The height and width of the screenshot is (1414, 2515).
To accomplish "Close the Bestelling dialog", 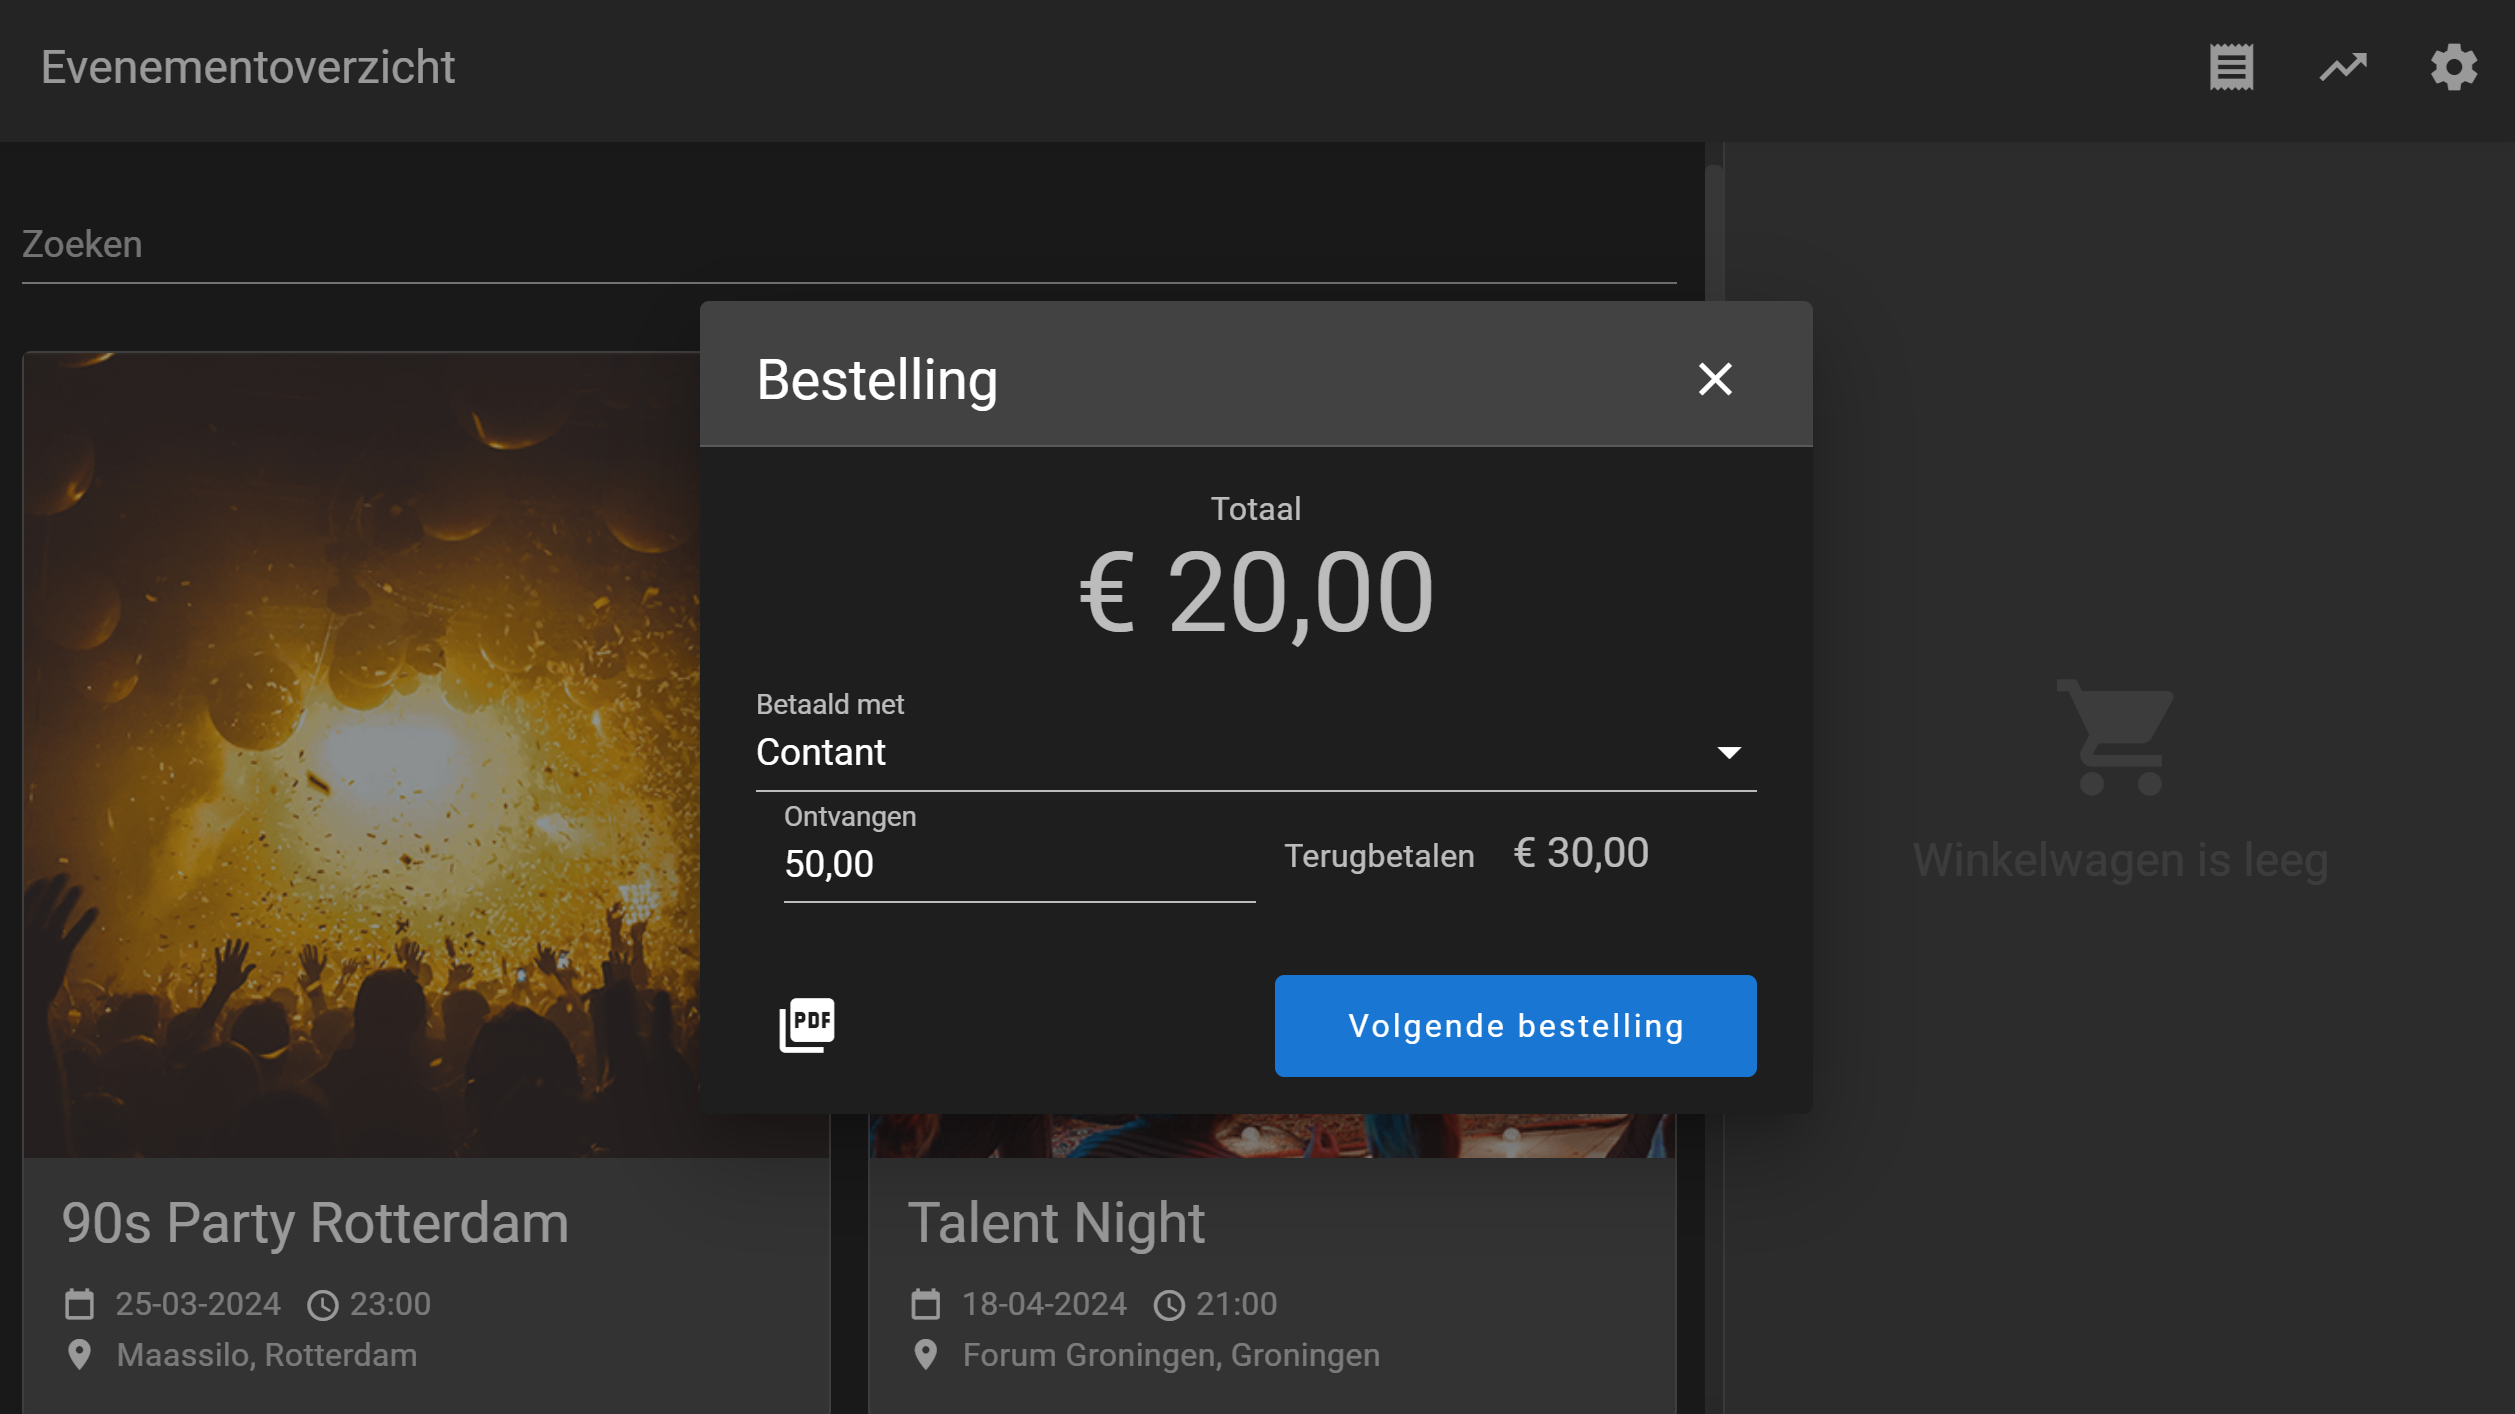I will coord(1715,379).
